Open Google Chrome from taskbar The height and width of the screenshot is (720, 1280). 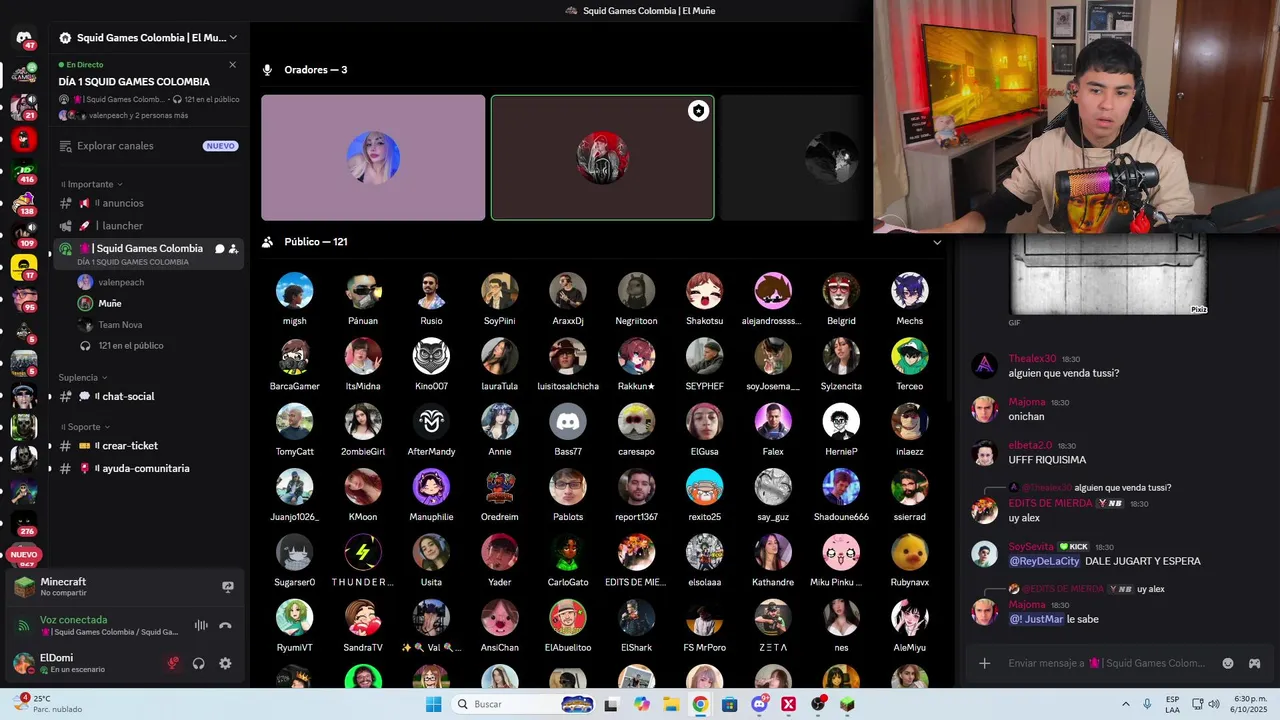click(x=700, y=704)
